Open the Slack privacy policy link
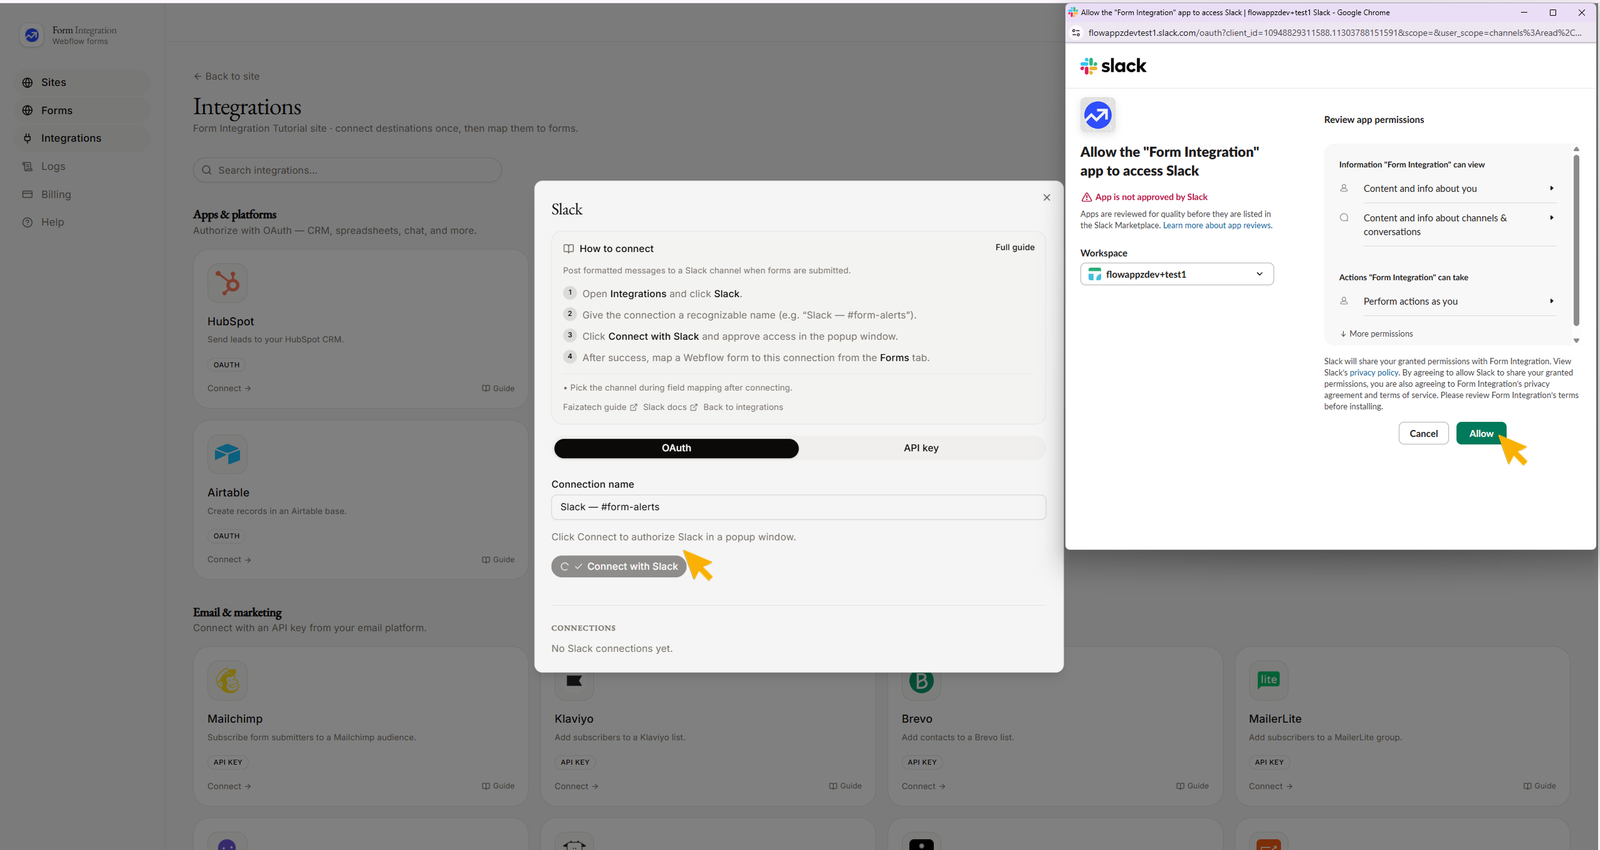 (x=1374, y=373)
